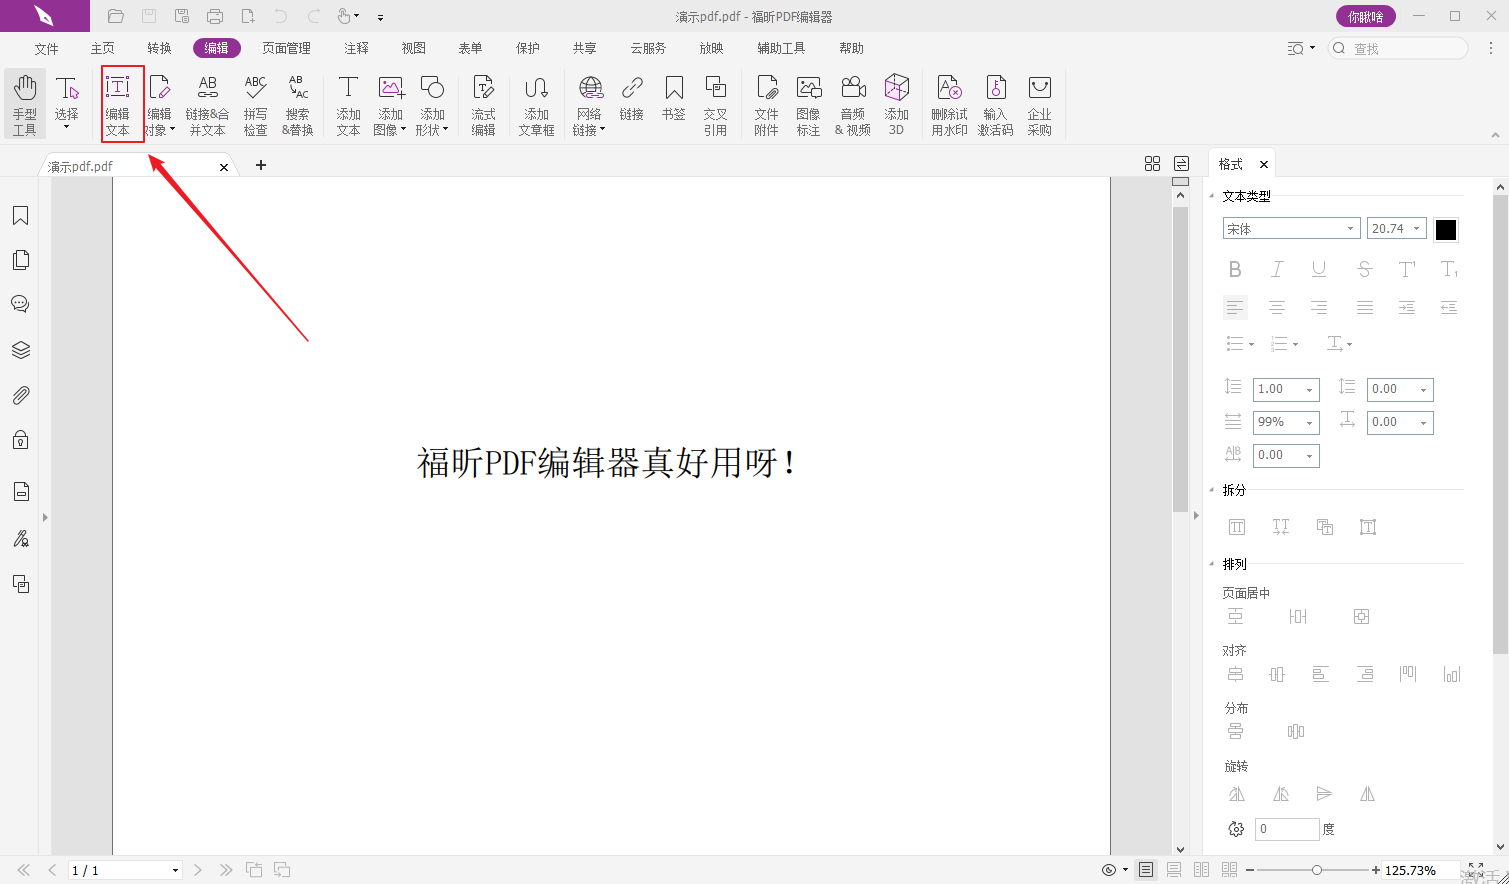This screenshot has height=884, width=1509.
Task: Click the 拼写检查 spell check icon
Action: 255,103
